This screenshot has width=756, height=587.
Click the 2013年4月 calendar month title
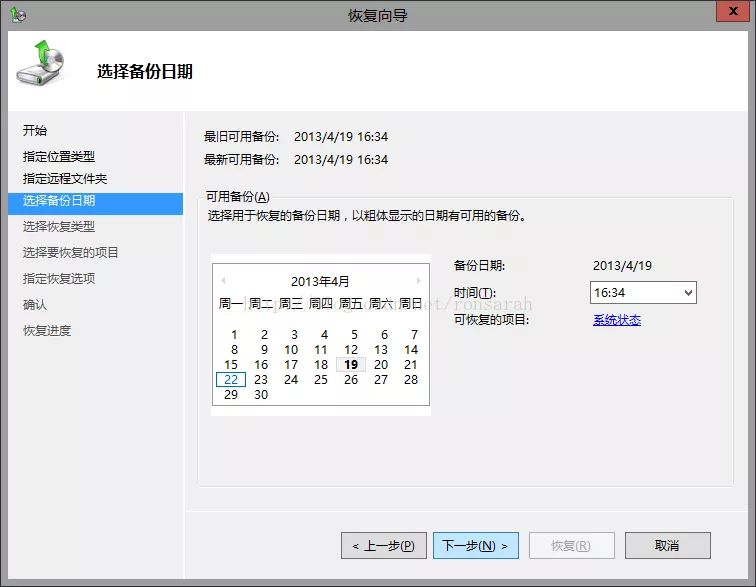[x=320, y=281]
